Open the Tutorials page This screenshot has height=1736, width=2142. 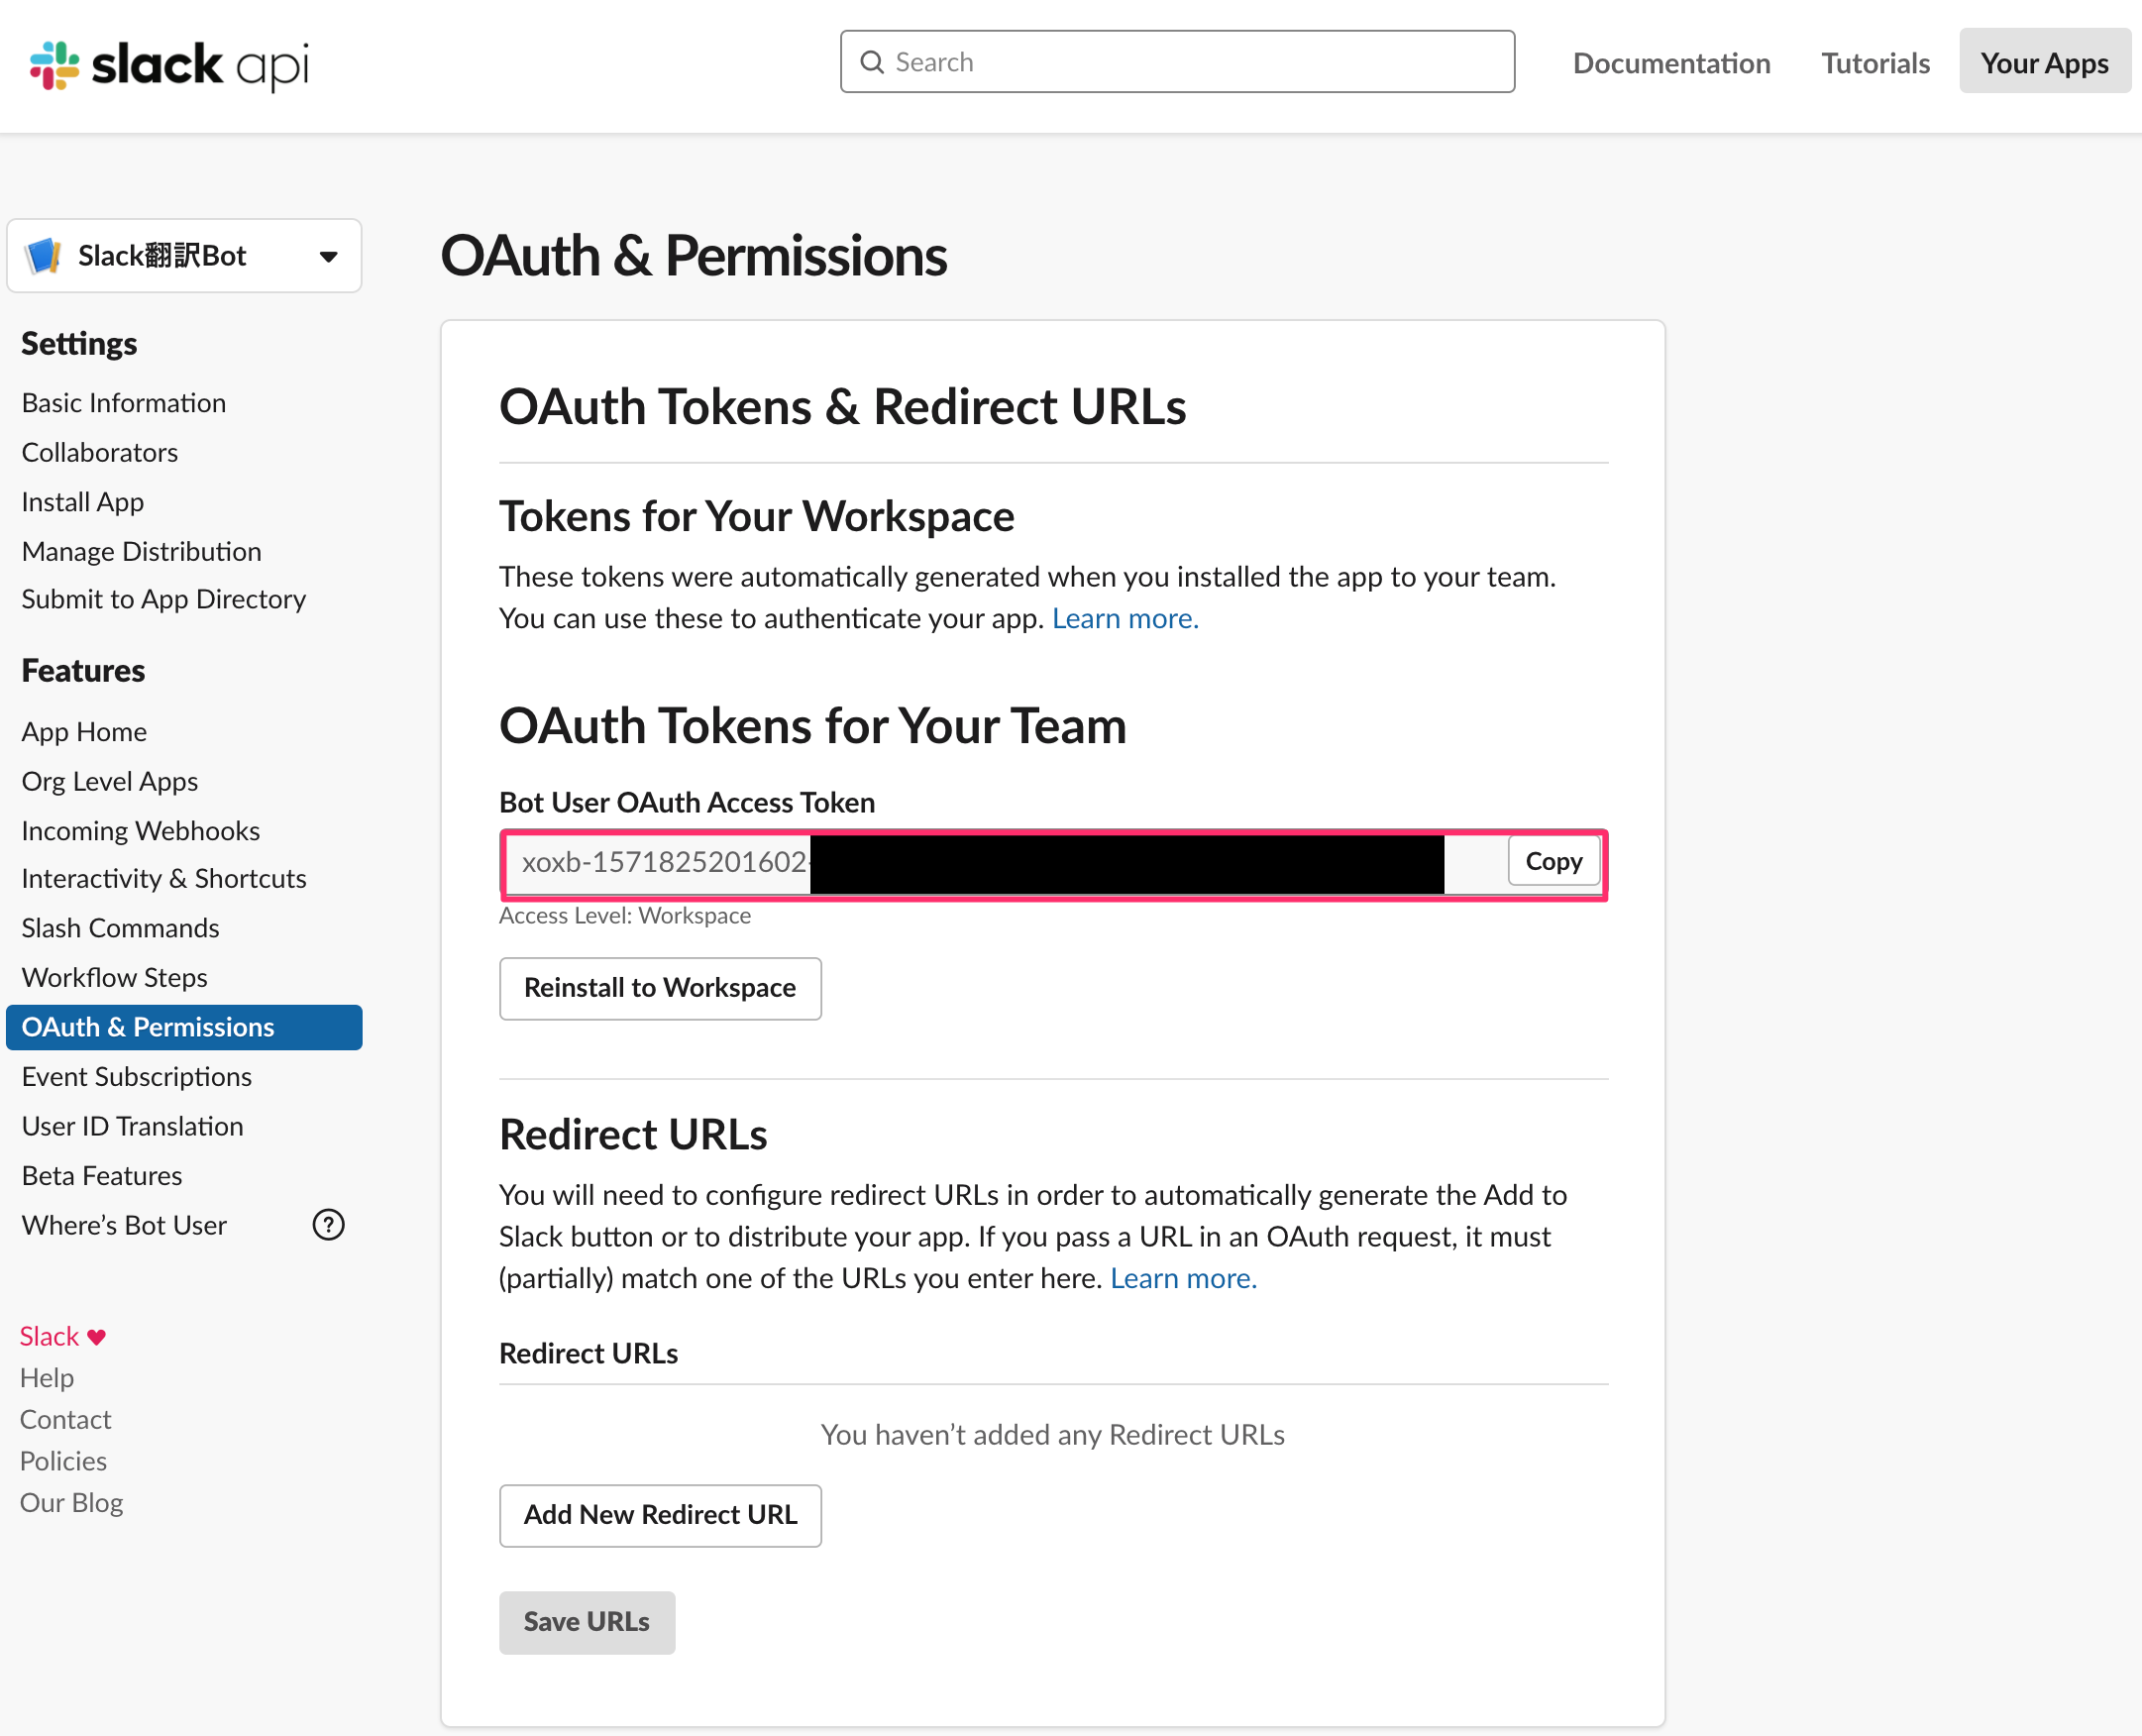click(1875, 62)
